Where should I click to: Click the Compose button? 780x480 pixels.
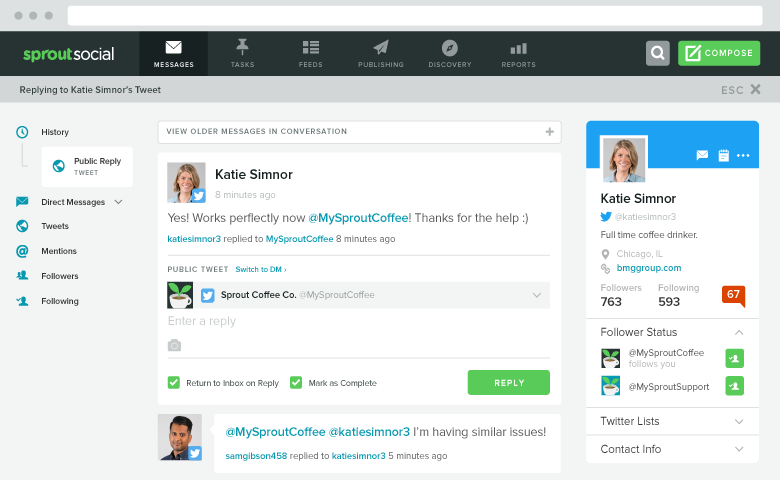coord(719,53)
